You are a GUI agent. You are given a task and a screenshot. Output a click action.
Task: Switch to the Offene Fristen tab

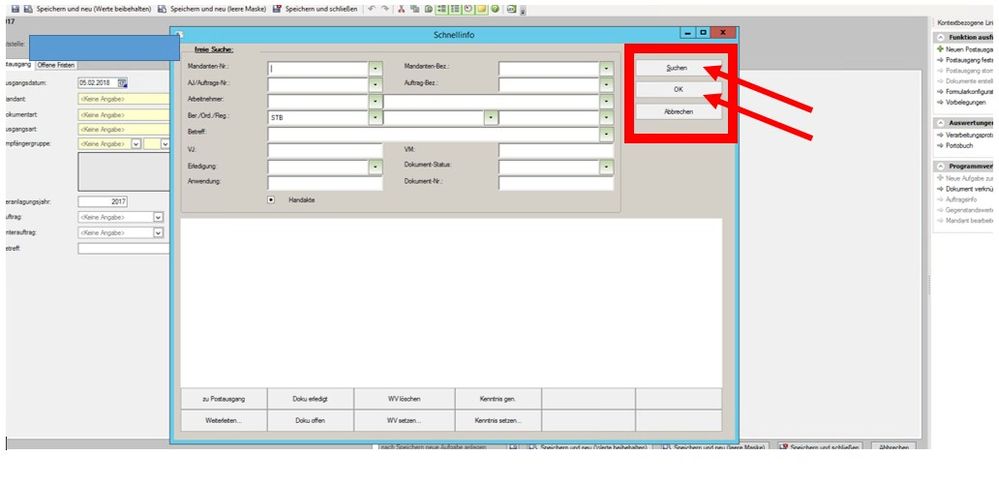point(56,65)
